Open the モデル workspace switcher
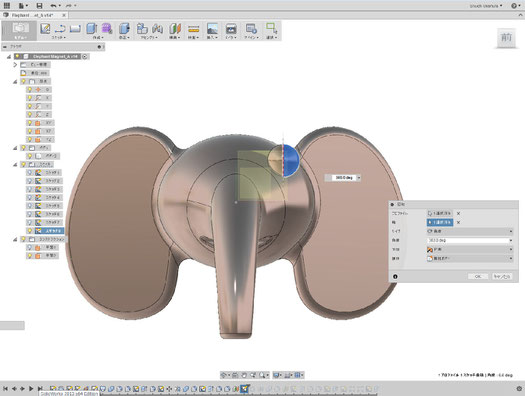The width and height of the screenshot is (525, 396). coord(20,30)
